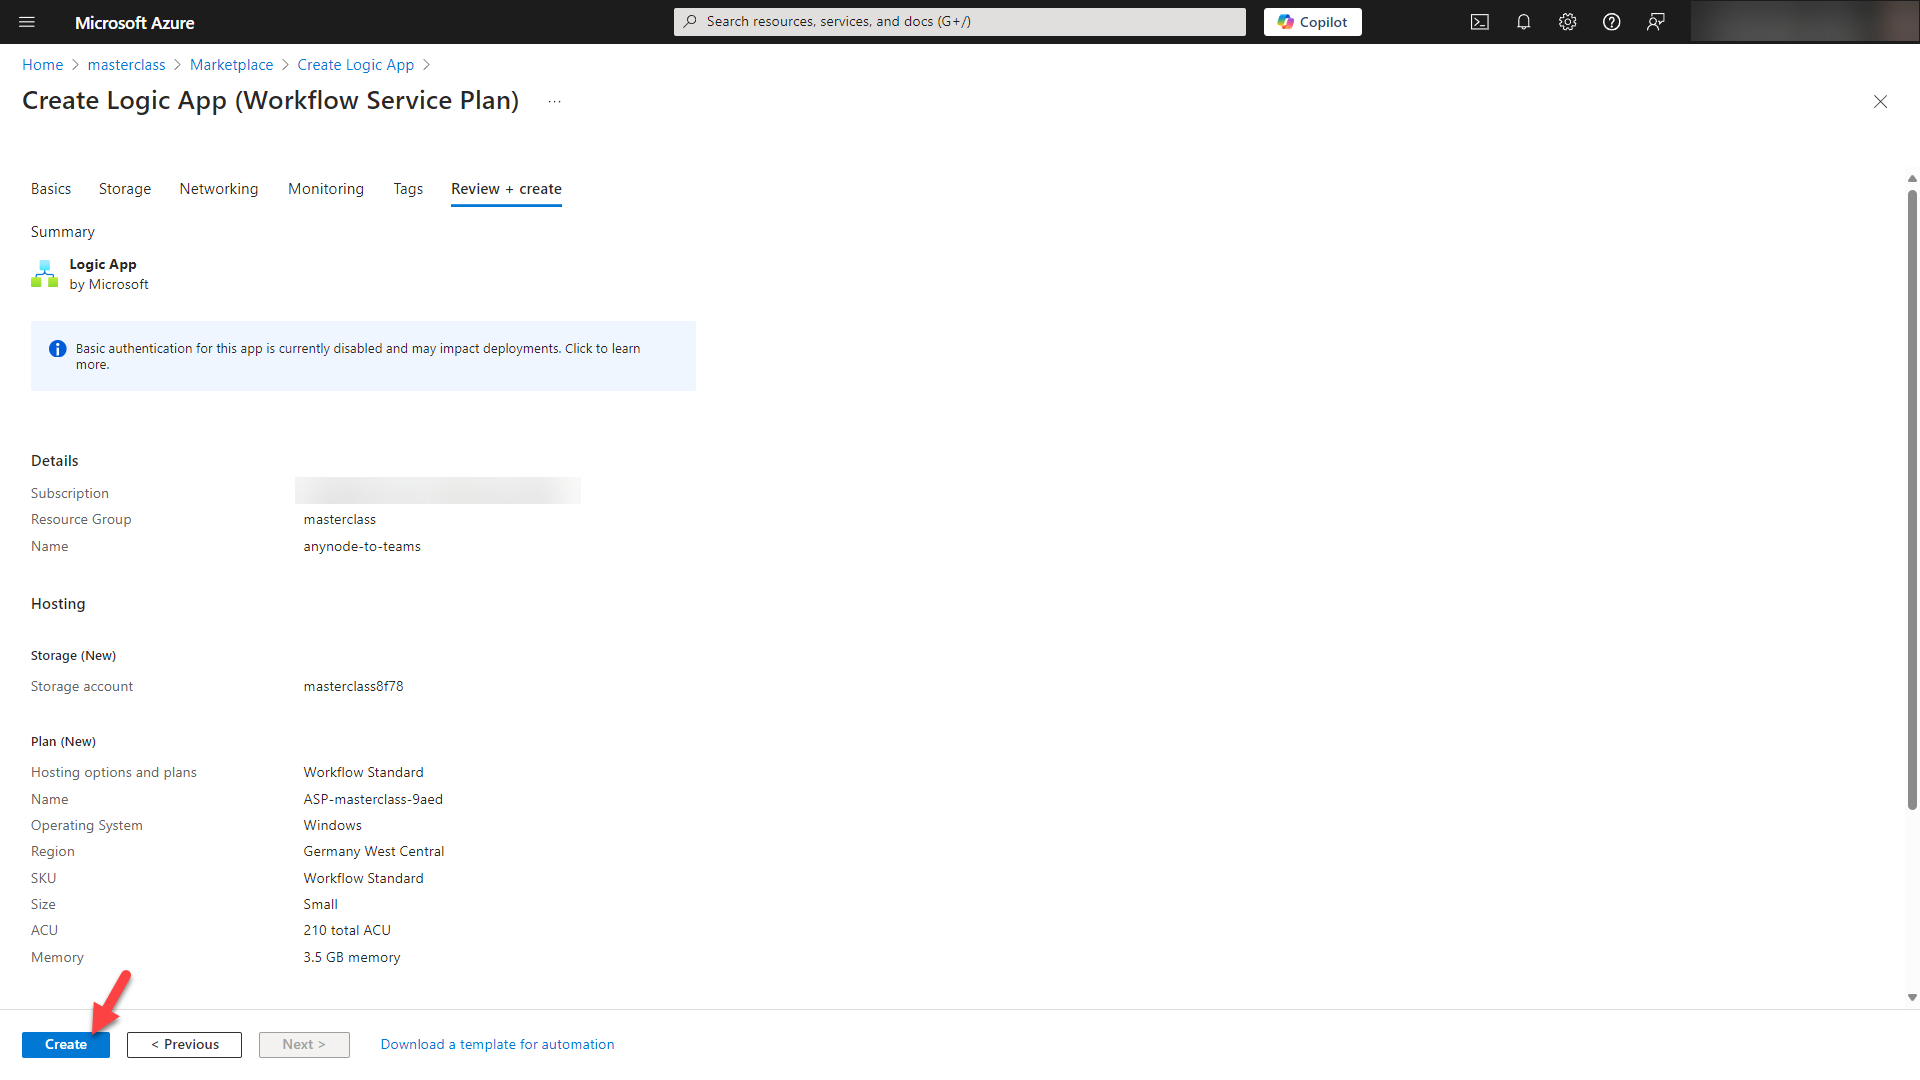The height and width of the screenshot is (1080, 1920).
Task: Click the info icon in the authentication banner
Action: [x=57, y=348]
